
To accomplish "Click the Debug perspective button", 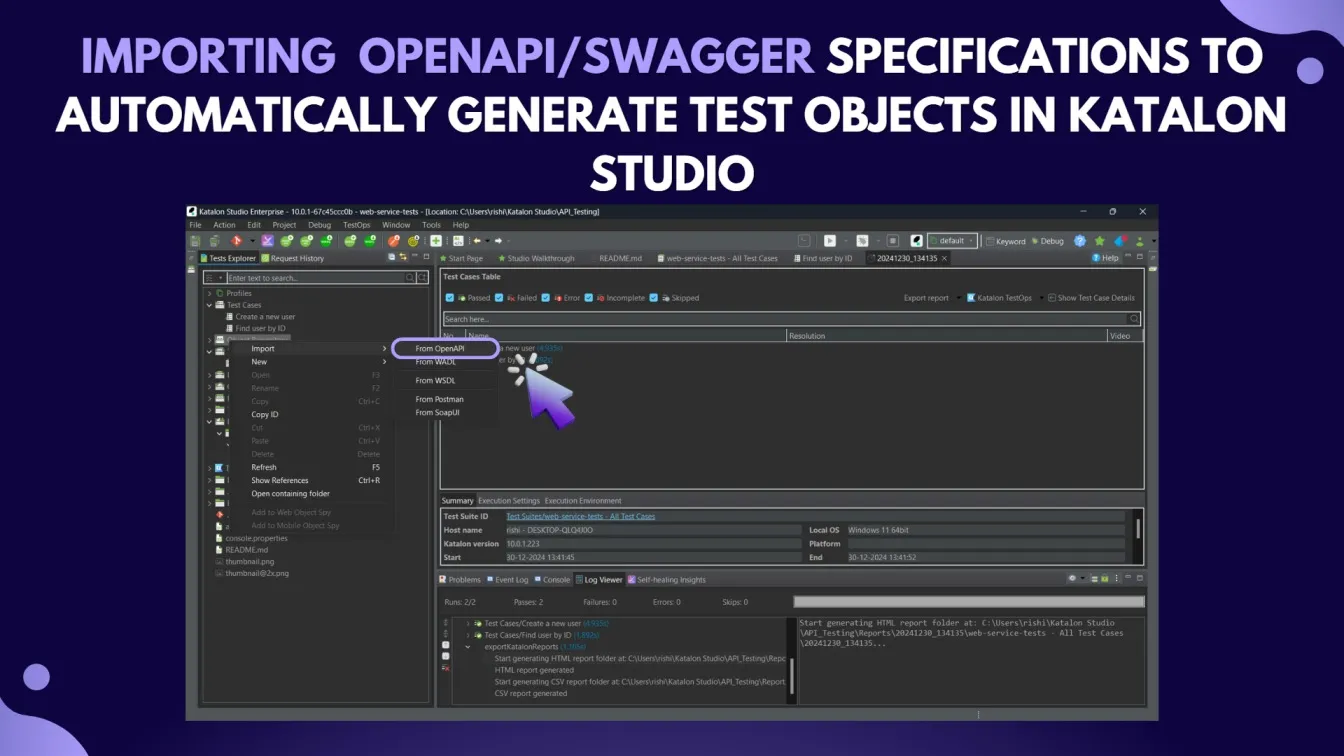I will click(1048, 241).
